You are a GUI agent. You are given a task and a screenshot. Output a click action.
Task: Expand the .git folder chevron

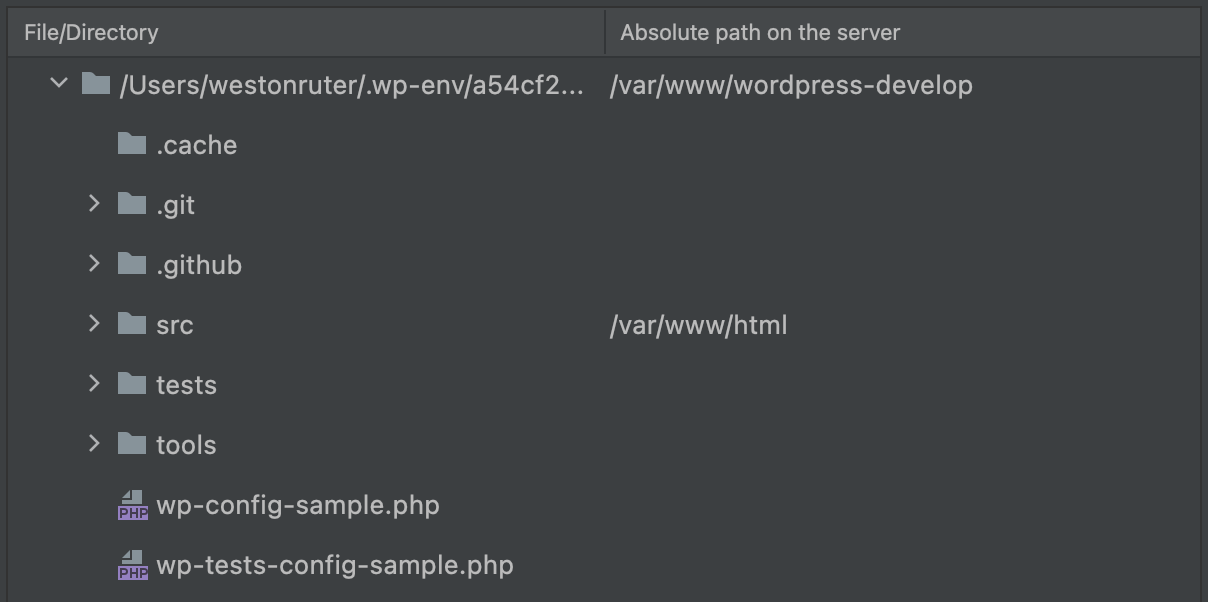click(x=94, y=204)
